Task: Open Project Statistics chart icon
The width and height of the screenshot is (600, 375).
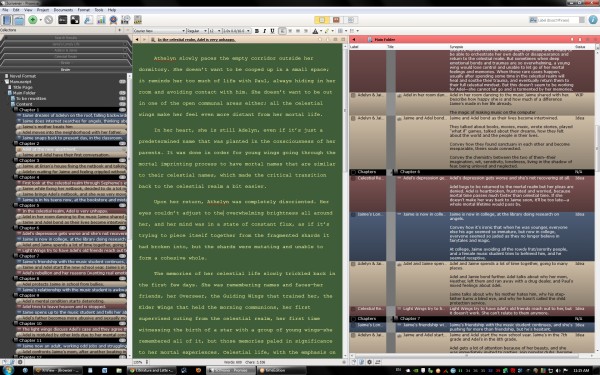Action: coord(101,20)
